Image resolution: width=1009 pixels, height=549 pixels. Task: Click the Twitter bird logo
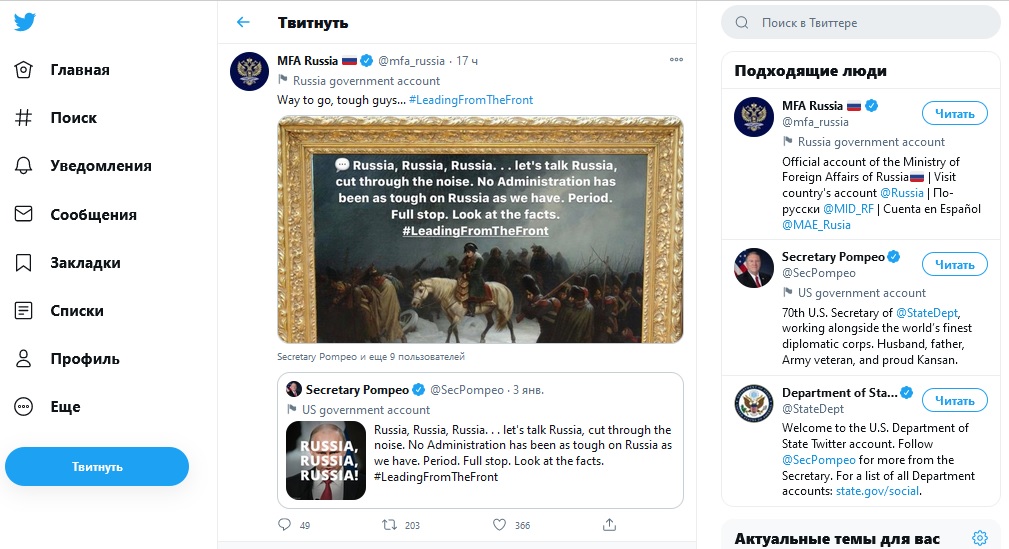pyautogui.click(x=25, y=22)
